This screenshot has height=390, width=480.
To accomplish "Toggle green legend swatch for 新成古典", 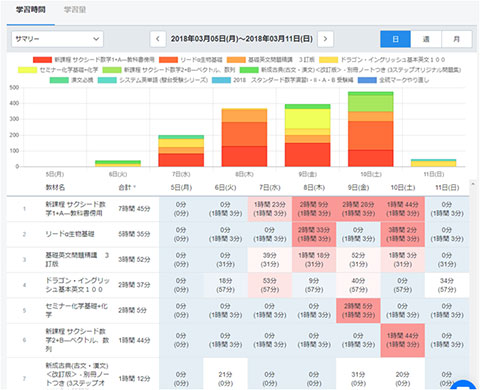I will coord(249,70).
